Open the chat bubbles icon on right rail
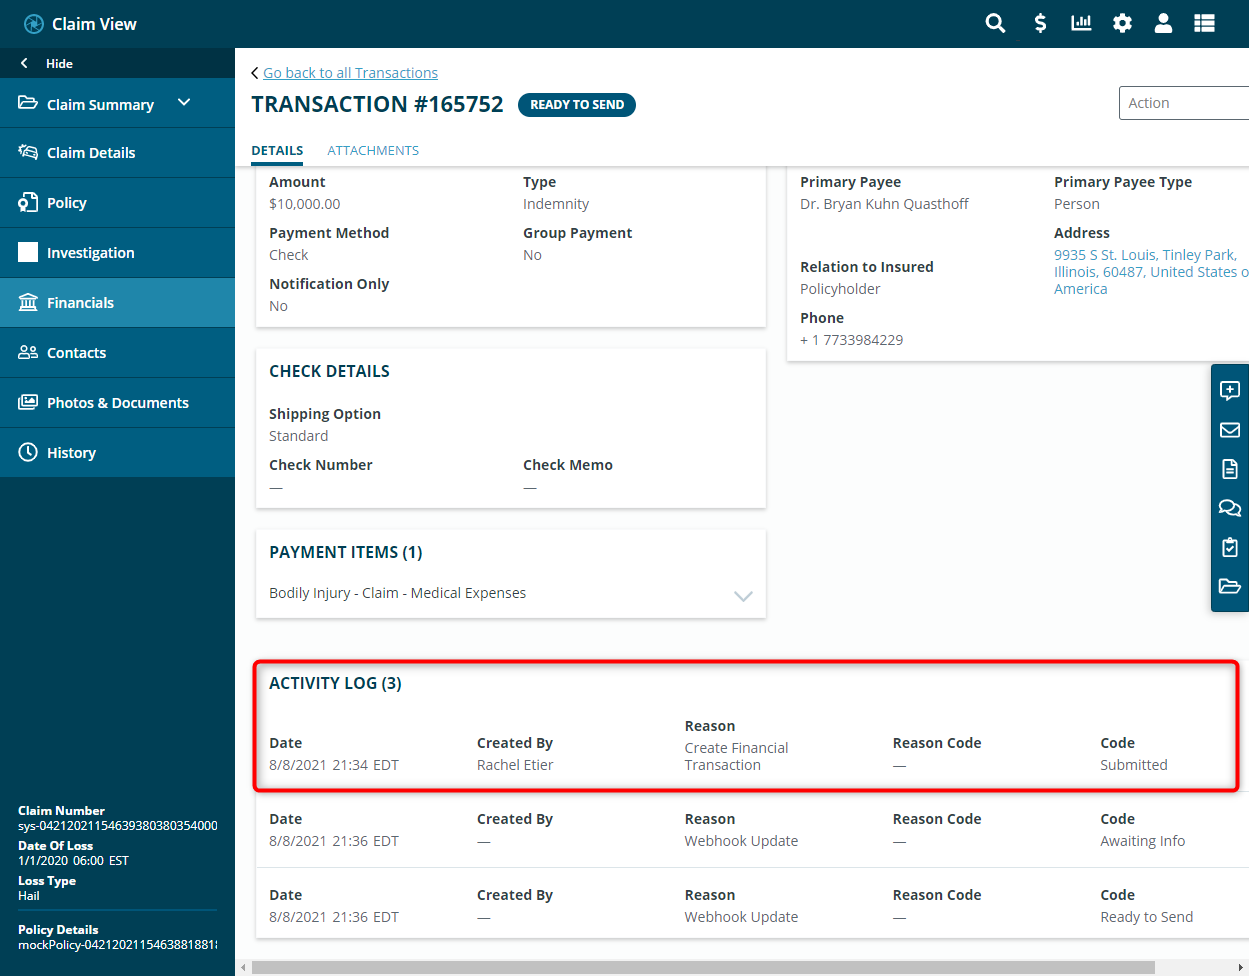The height and width of the screenshot is (976, 1249). [1230, 508]
